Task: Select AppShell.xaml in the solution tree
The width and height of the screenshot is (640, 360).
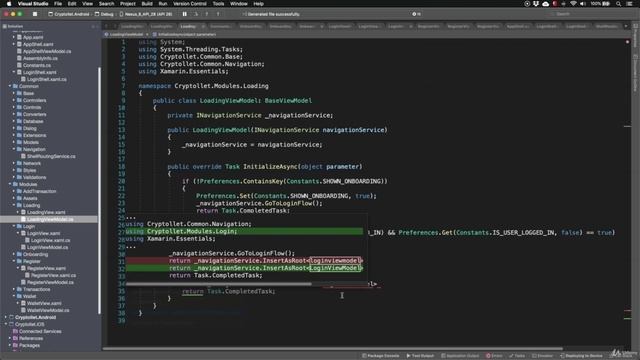Action: pos(38,44)
